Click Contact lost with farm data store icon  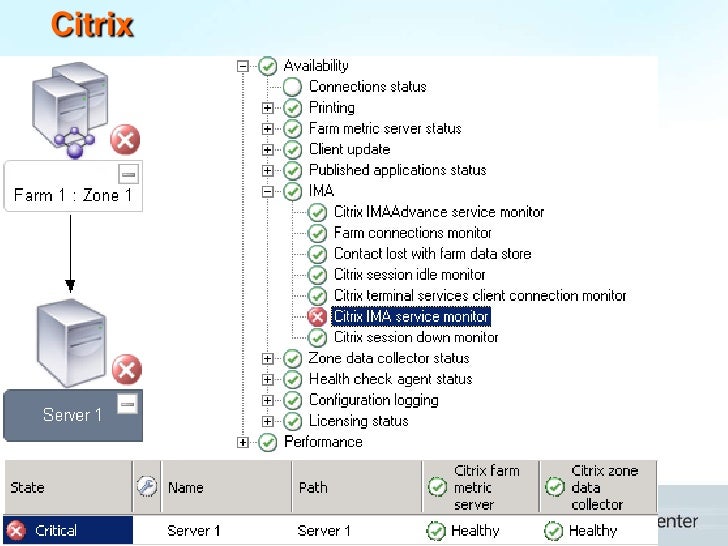(317, 254)
